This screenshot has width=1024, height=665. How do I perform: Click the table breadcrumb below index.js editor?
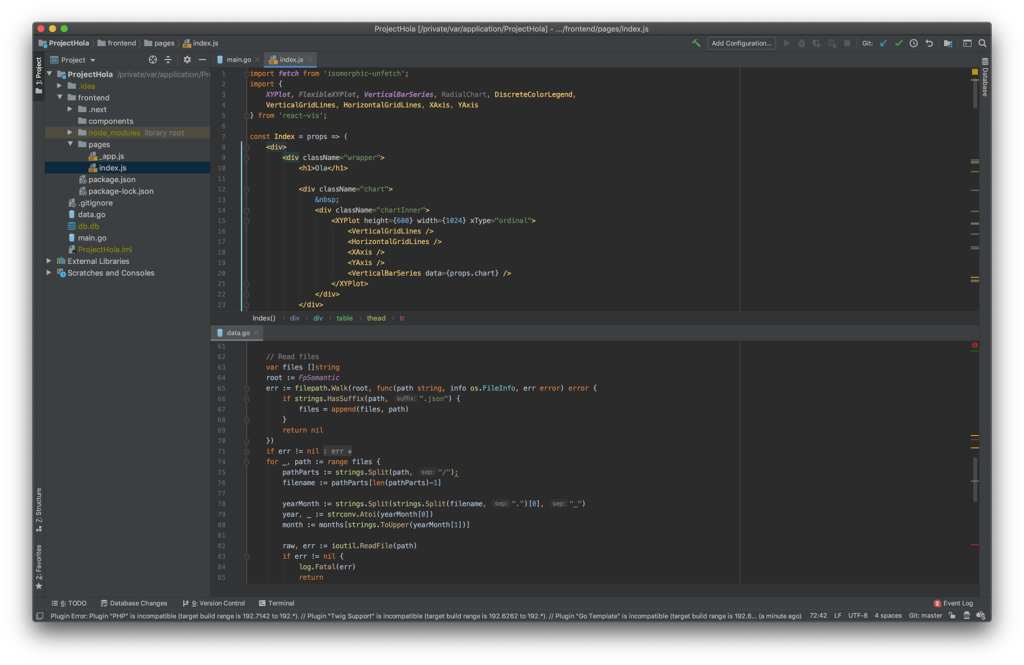click(344, 318)
